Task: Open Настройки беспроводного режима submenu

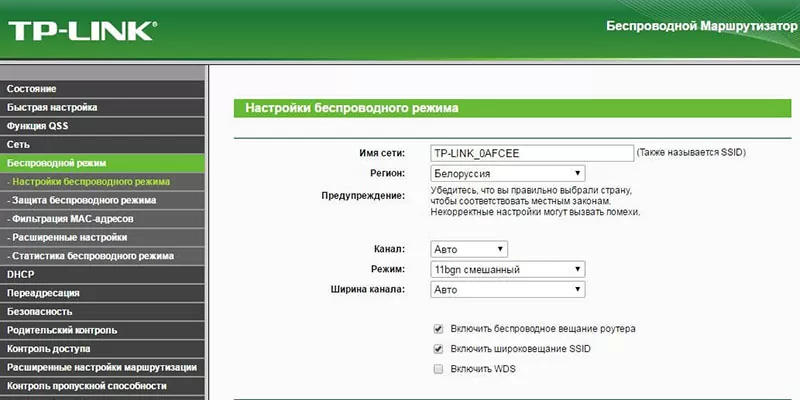Action: (x=102, y=182)
